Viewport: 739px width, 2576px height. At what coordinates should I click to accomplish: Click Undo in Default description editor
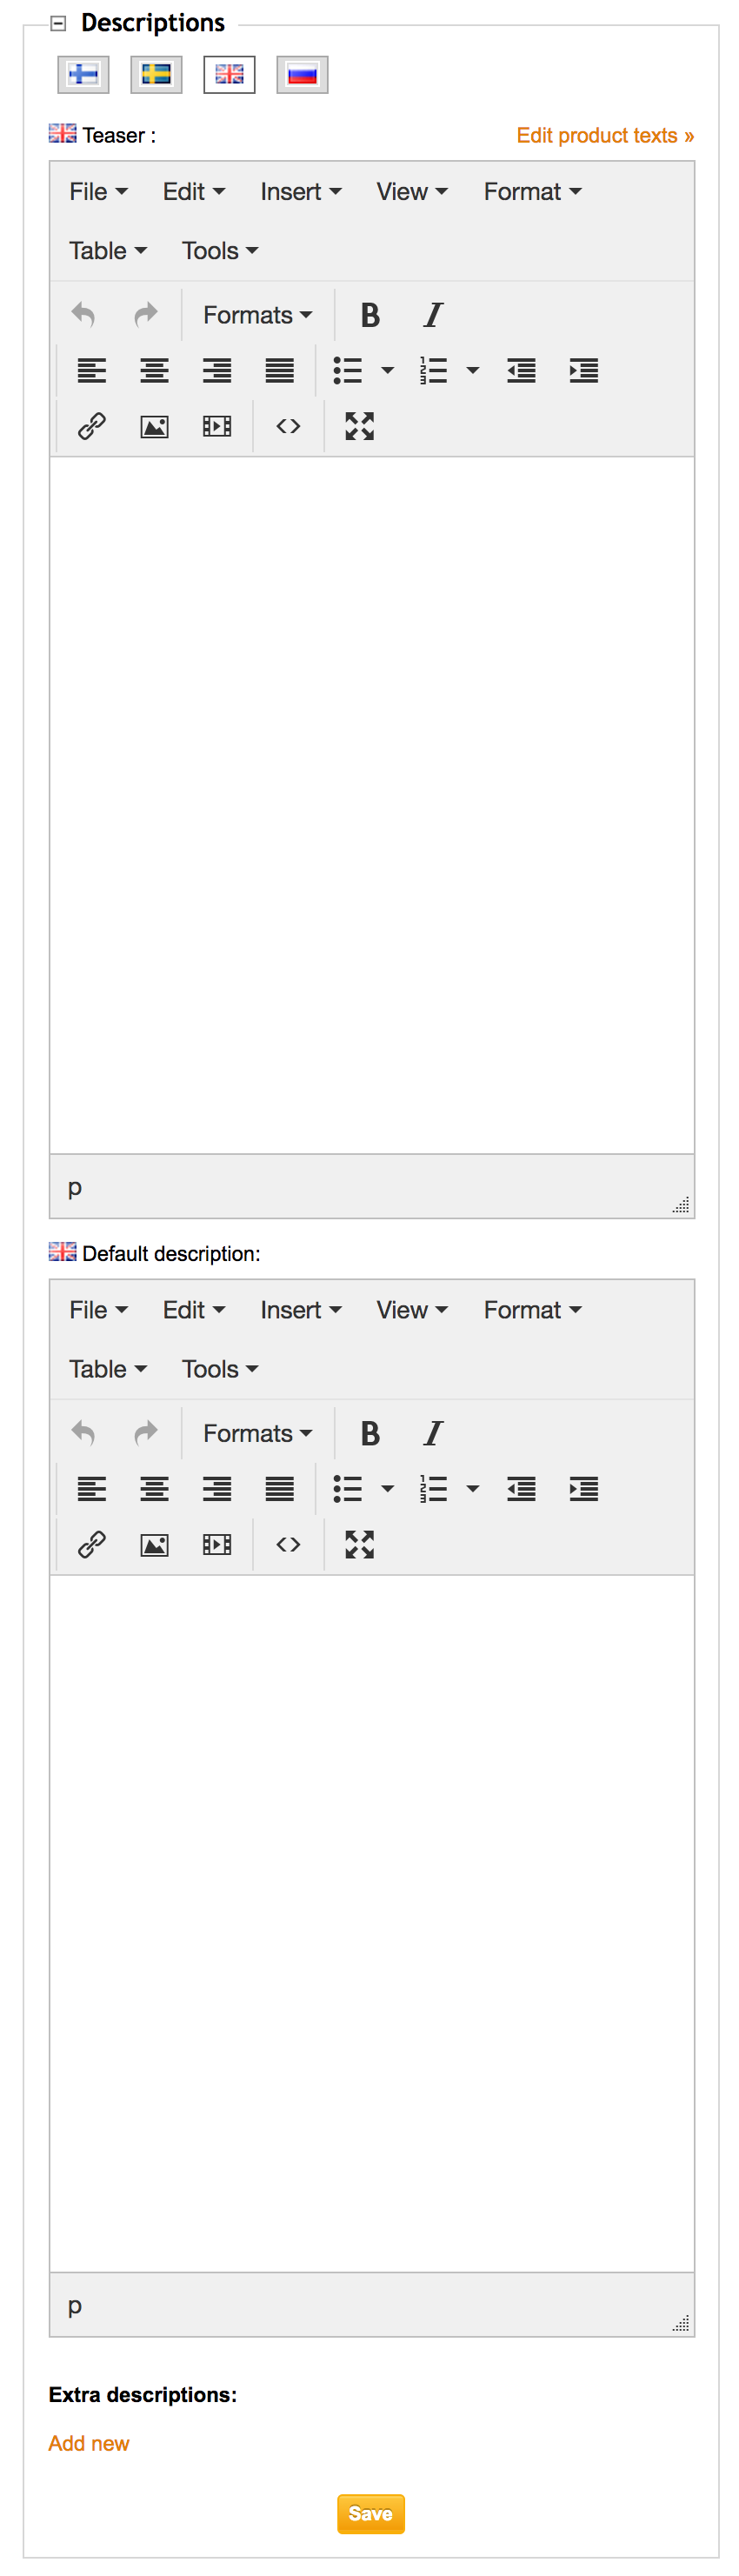pos(84,1433)
